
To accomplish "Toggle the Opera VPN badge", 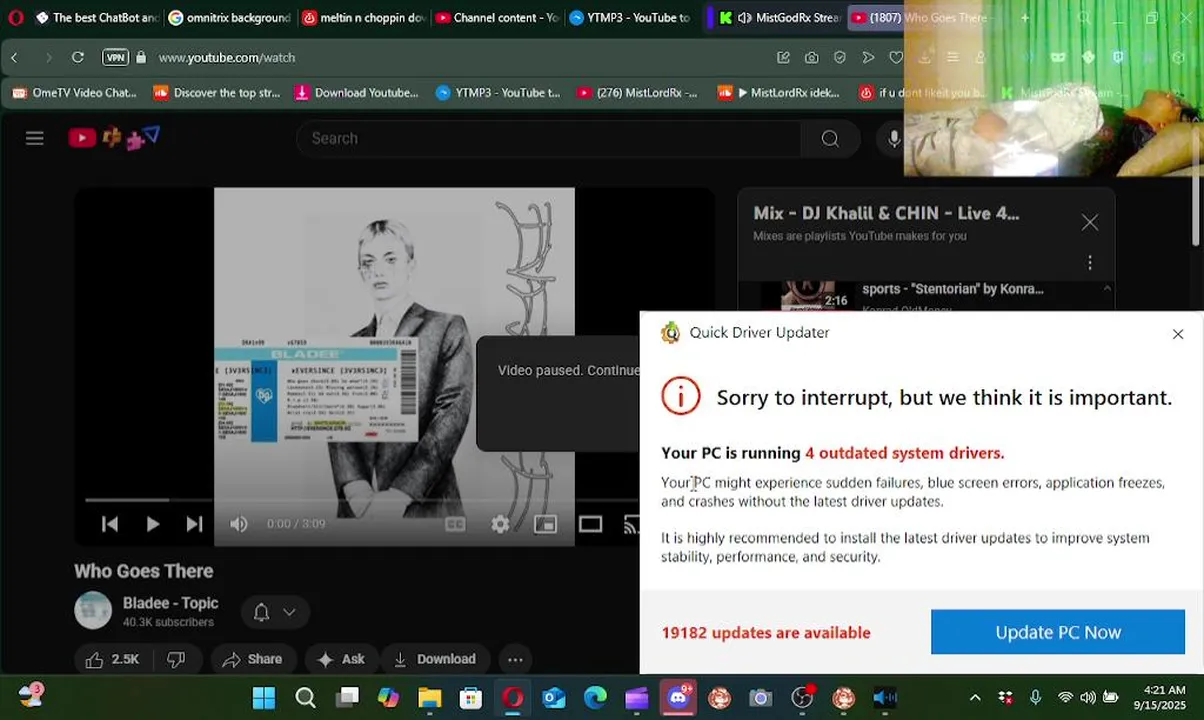I will coord(116,58).
